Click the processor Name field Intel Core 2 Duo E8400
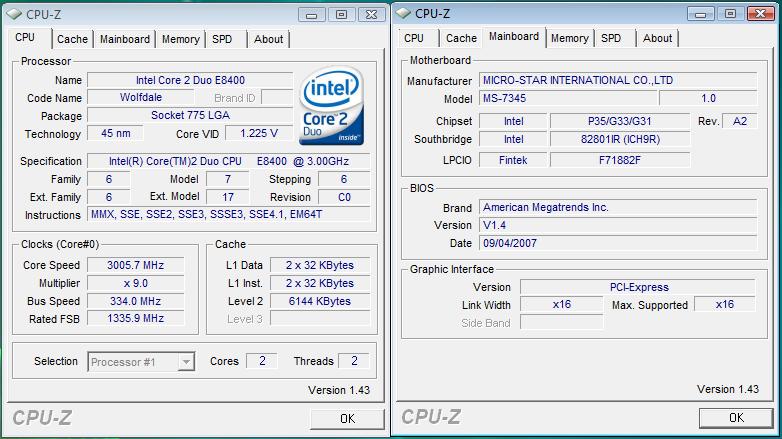782x439 pixels. tap(190, 80)
